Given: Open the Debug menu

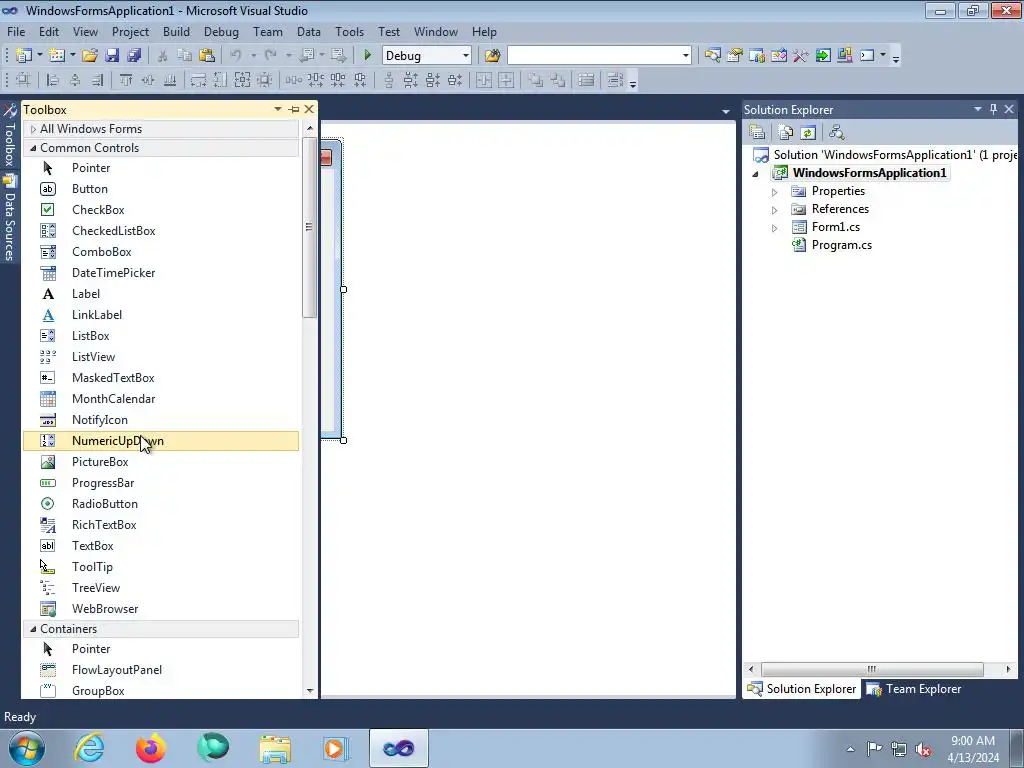Looking at the screenshot, I should tap(221, 31).
